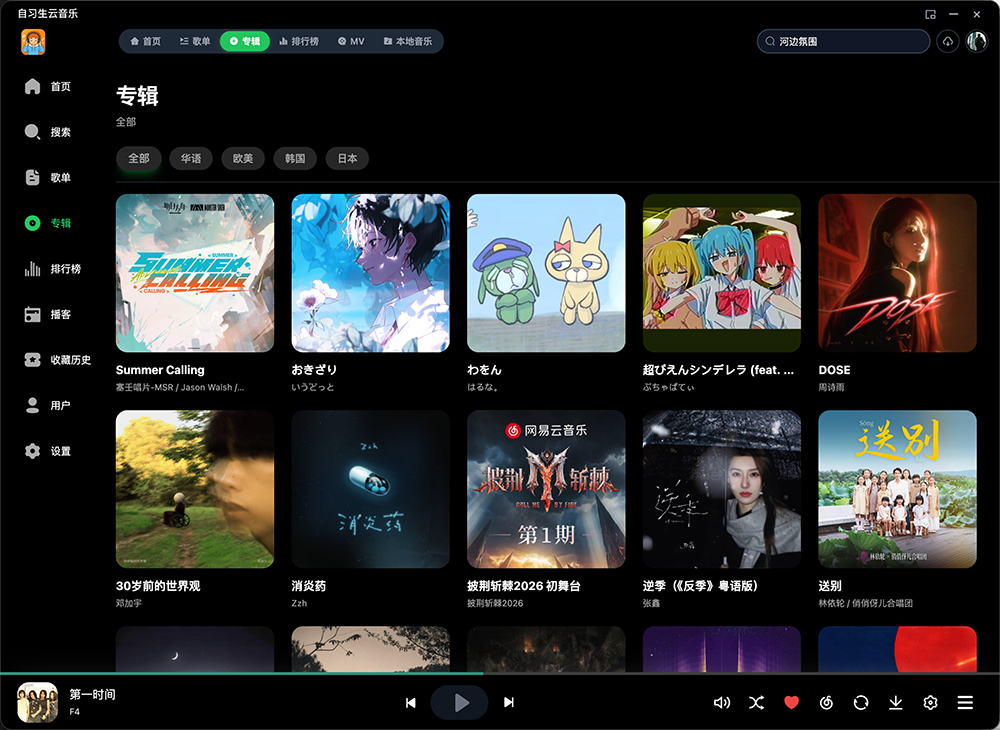
Task: Switch to the MV top tab
Action: click(351, 41)
